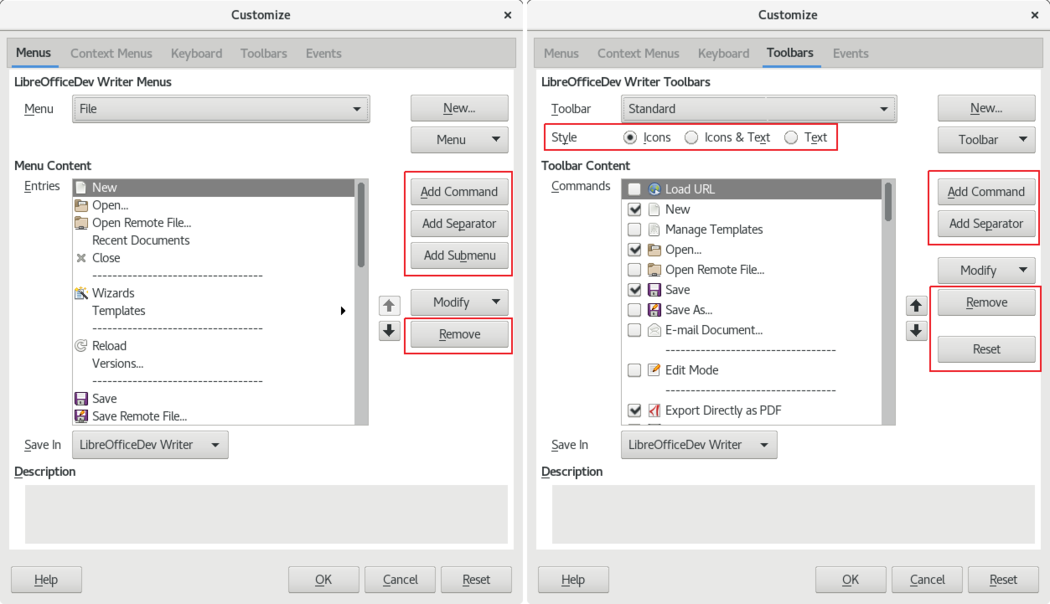Click the Save As icon in commands
This screenshot has height=604, width=1050.
click(654, 310)
